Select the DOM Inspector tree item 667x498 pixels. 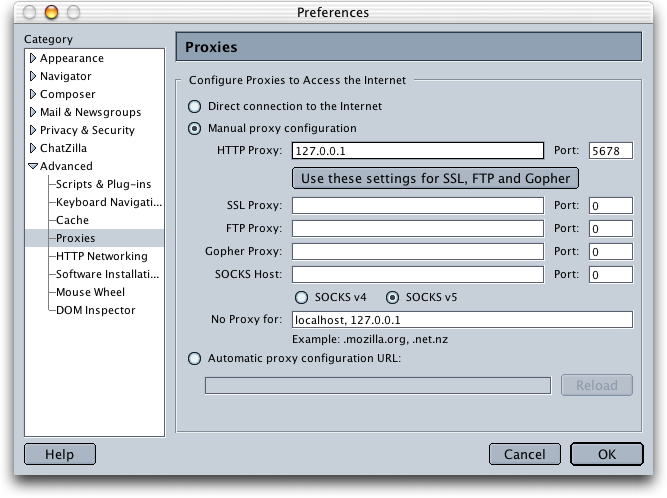tap(96, 310)
